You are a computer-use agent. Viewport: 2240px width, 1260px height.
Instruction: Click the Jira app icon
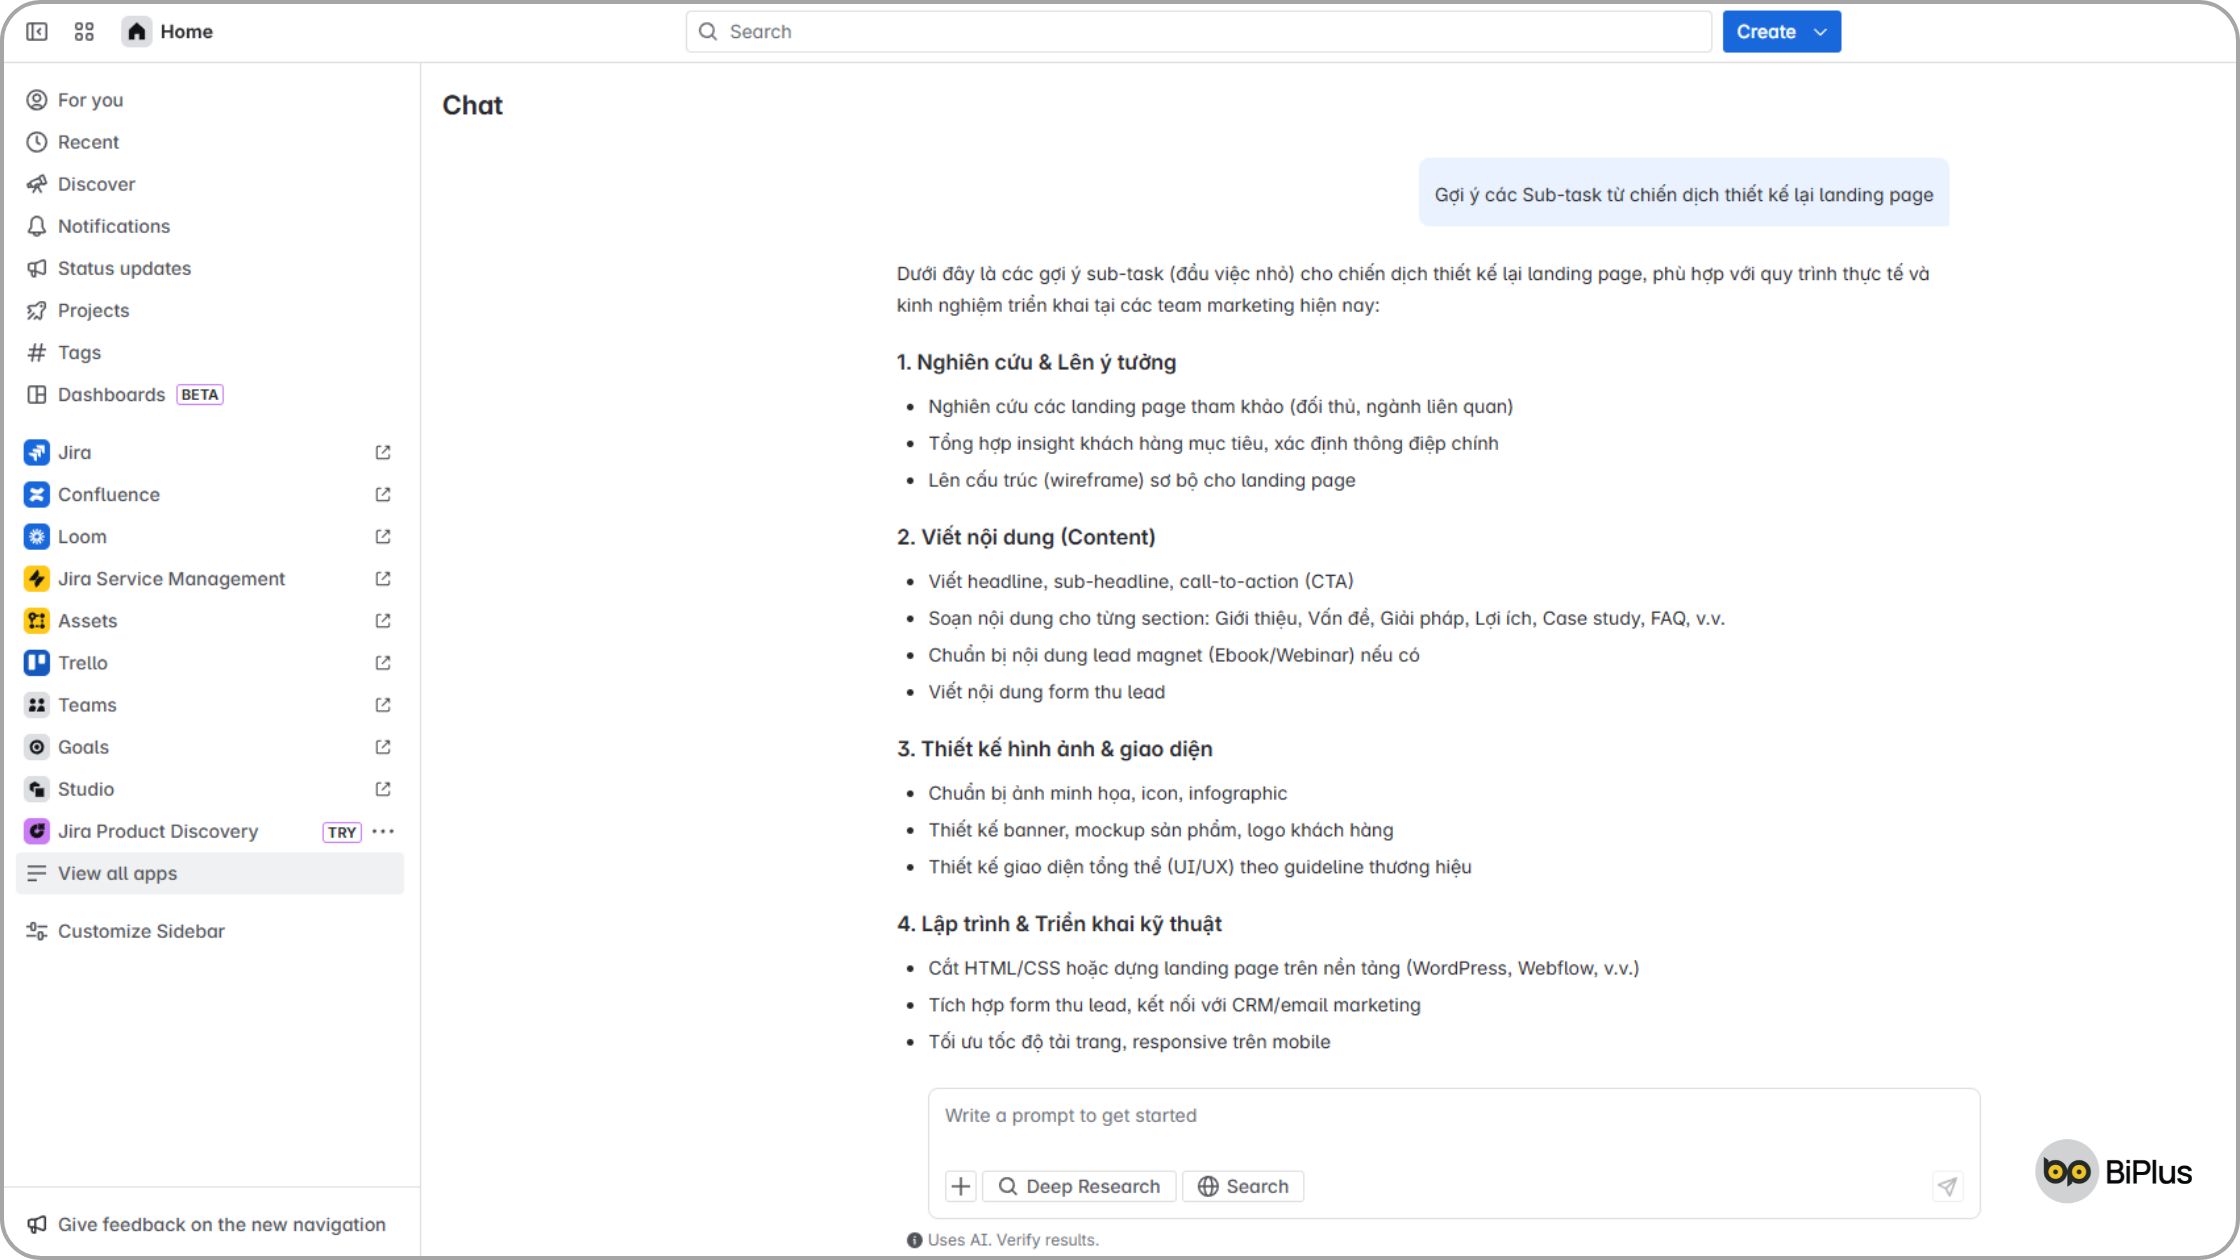tap(37, 452)
